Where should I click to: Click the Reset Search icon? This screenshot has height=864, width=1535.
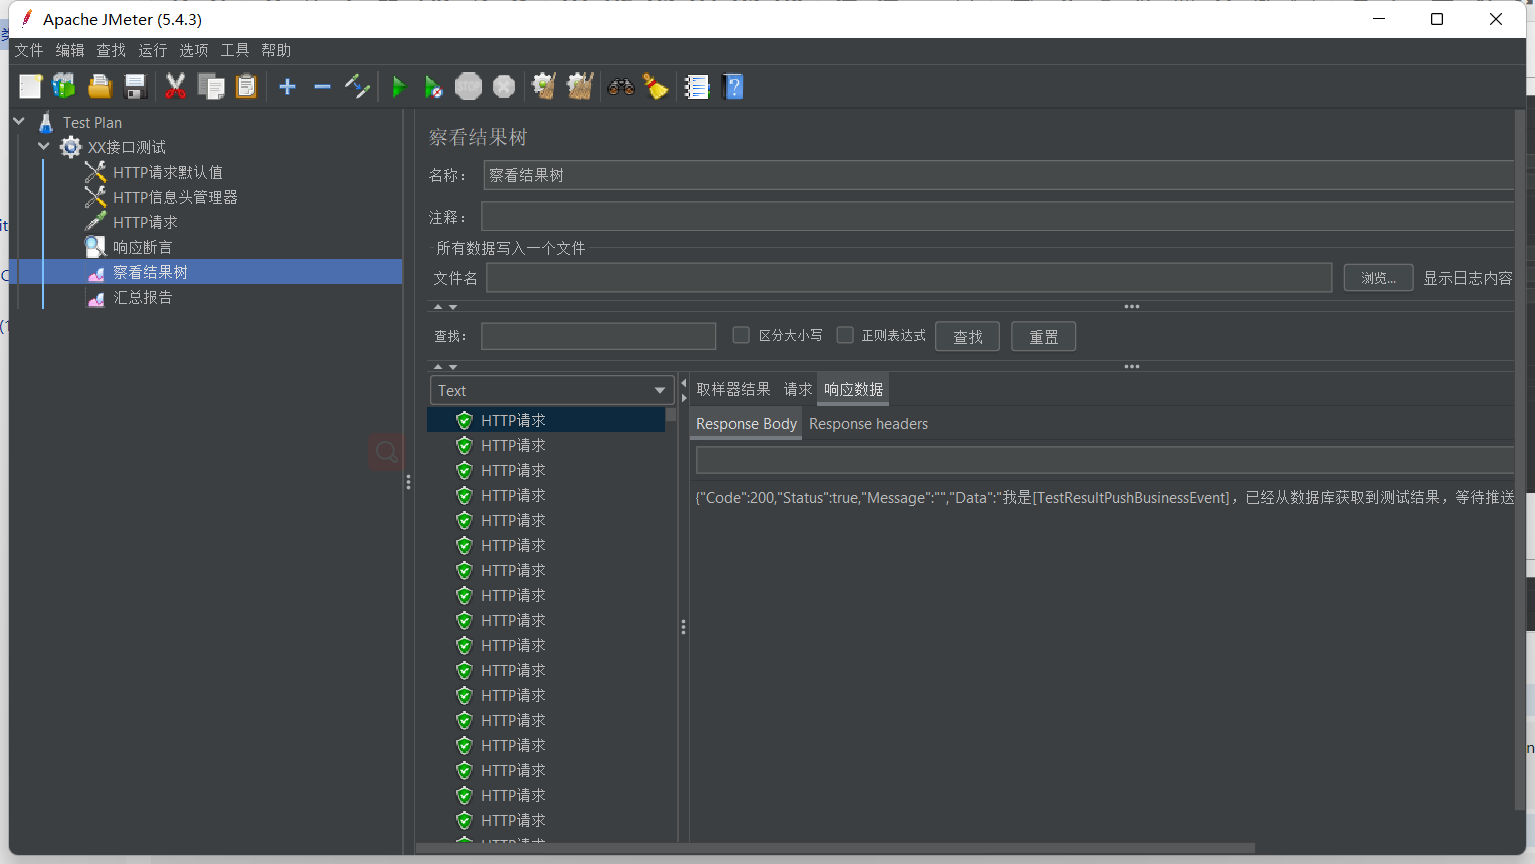pos(656,87)
